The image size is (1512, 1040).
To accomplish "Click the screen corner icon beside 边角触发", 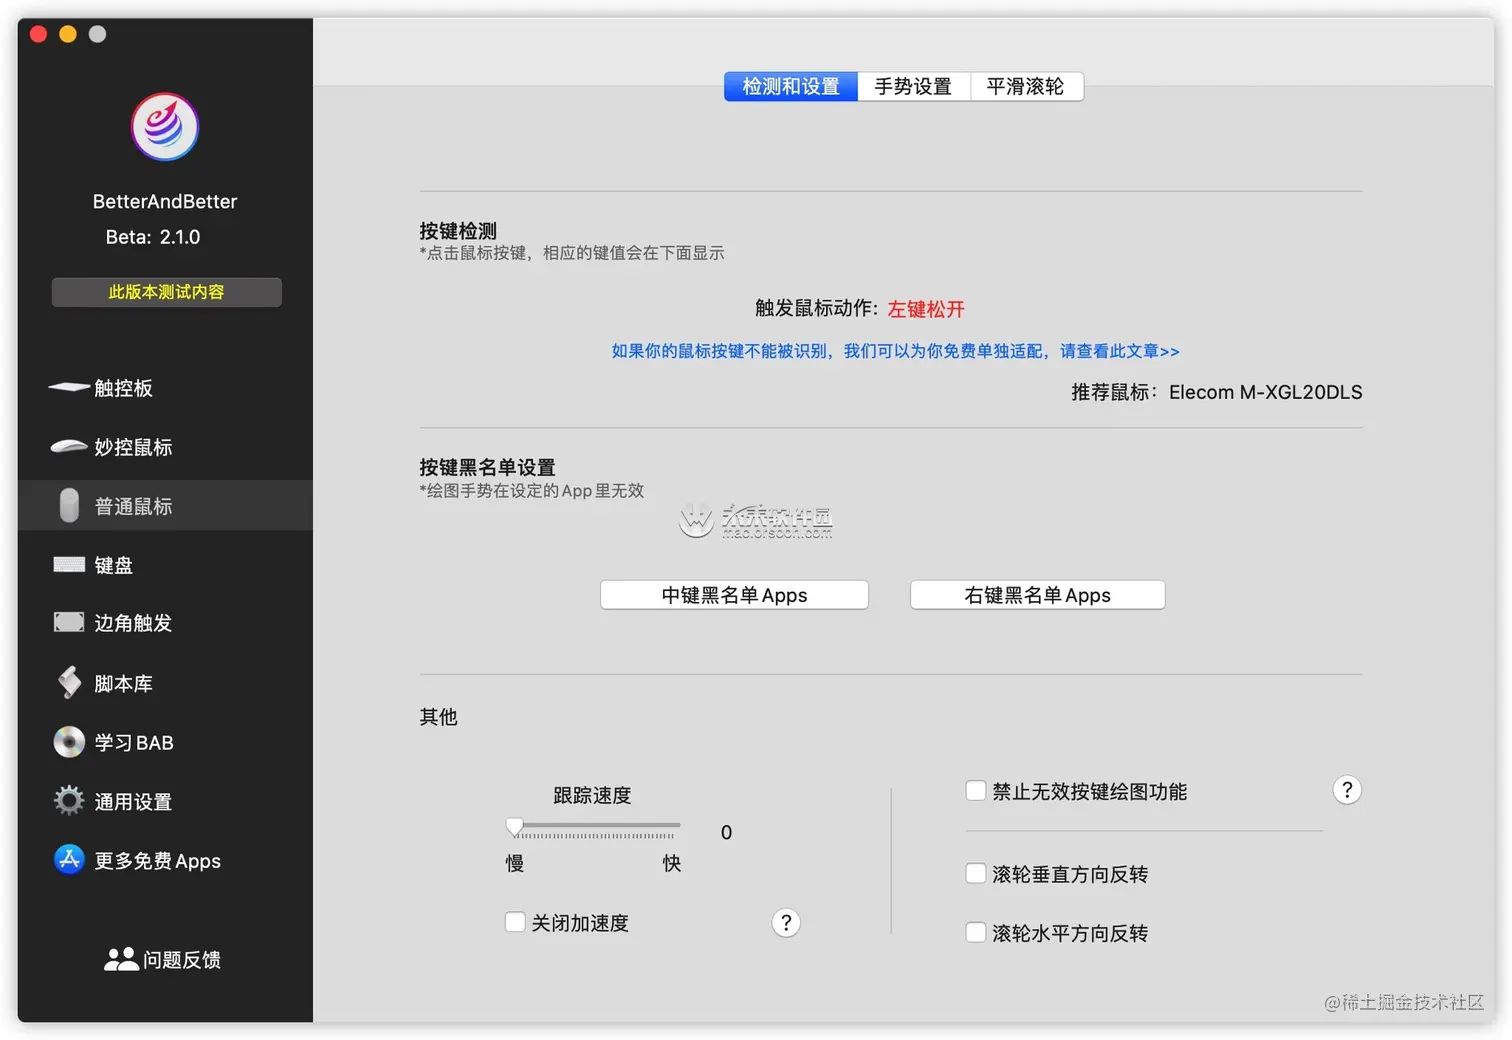I will (69, 623).
